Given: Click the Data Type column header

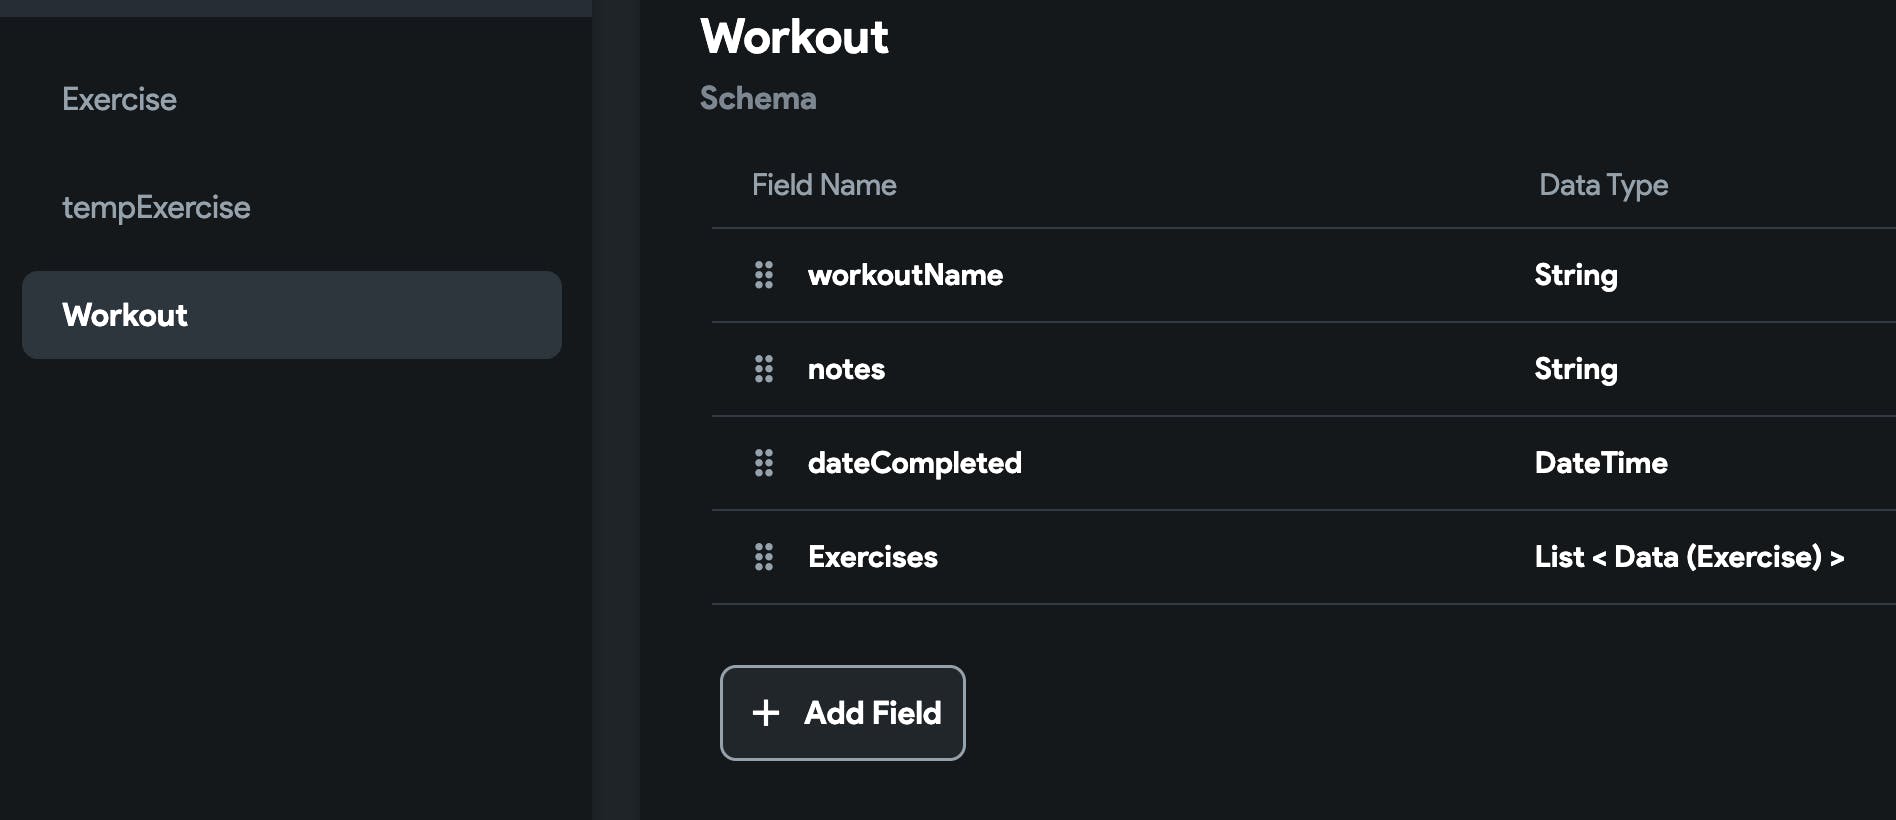Looking at the screenshot, I should click(x=1603, y=185).
